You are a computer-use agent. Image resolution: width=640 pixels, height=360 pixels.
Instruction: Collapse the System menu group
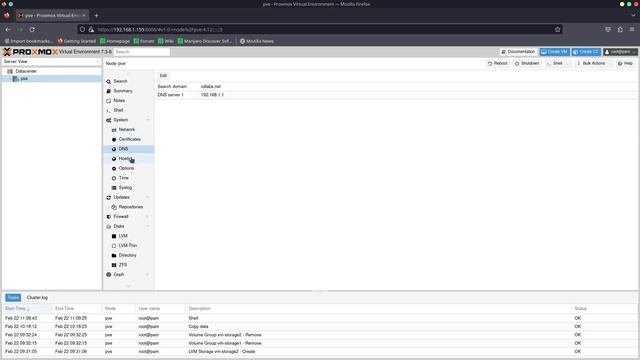[148, 120]
